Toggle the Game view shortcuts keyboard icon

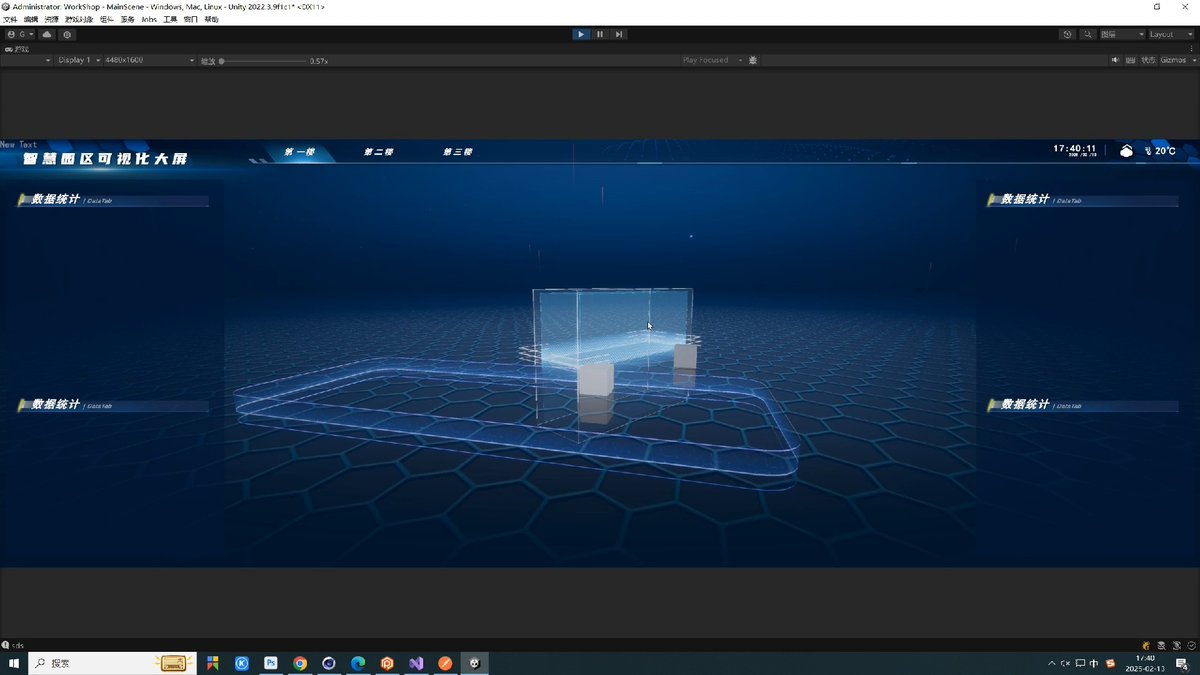[x=1133, y=60]
